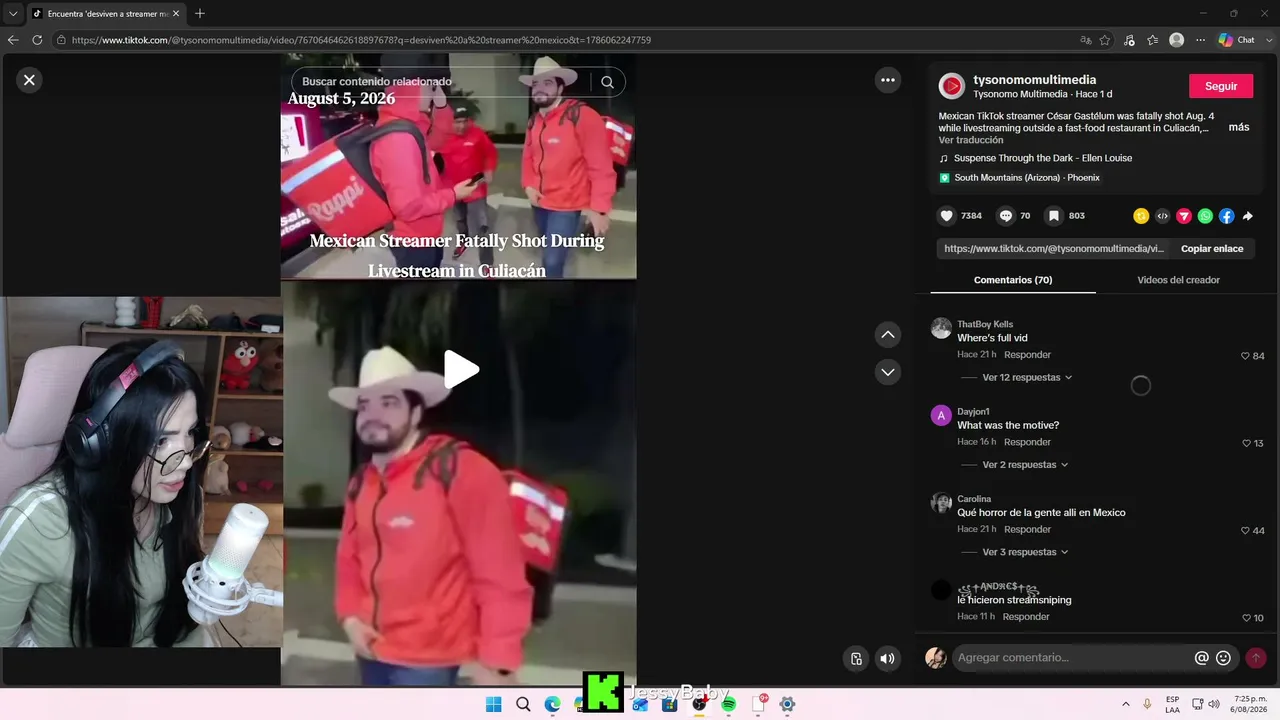
Task: Copy the link with 'Copiar enlace'
Action: click(x=1212, y=249)
